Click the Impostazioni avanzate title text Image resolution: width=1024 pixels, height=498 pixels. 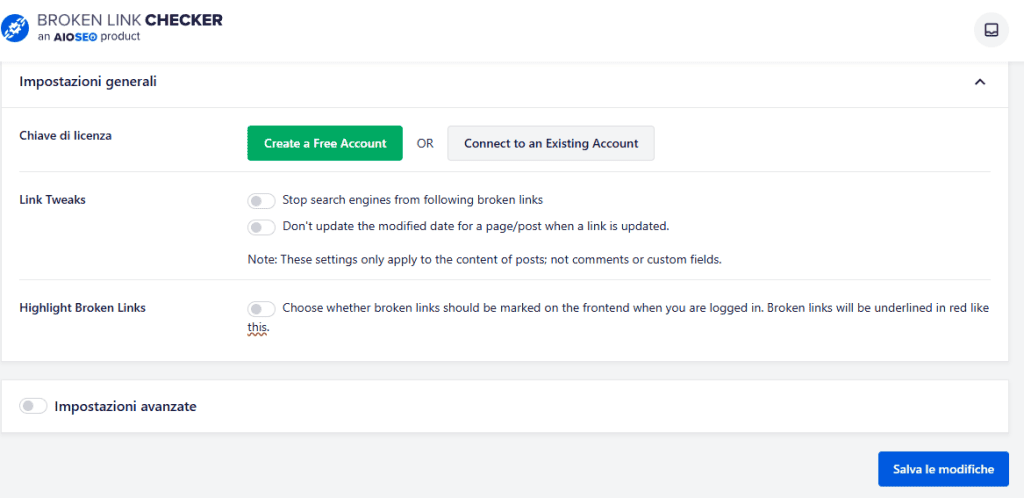click(x=125, y=407)
